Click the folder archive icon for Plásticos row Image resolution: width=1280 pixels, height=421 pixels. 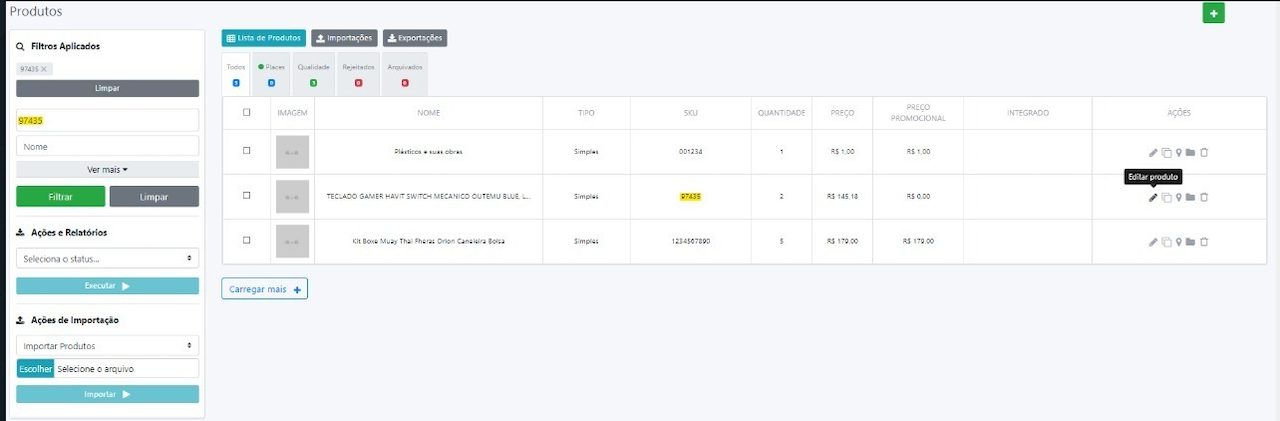coord(1190,152)
